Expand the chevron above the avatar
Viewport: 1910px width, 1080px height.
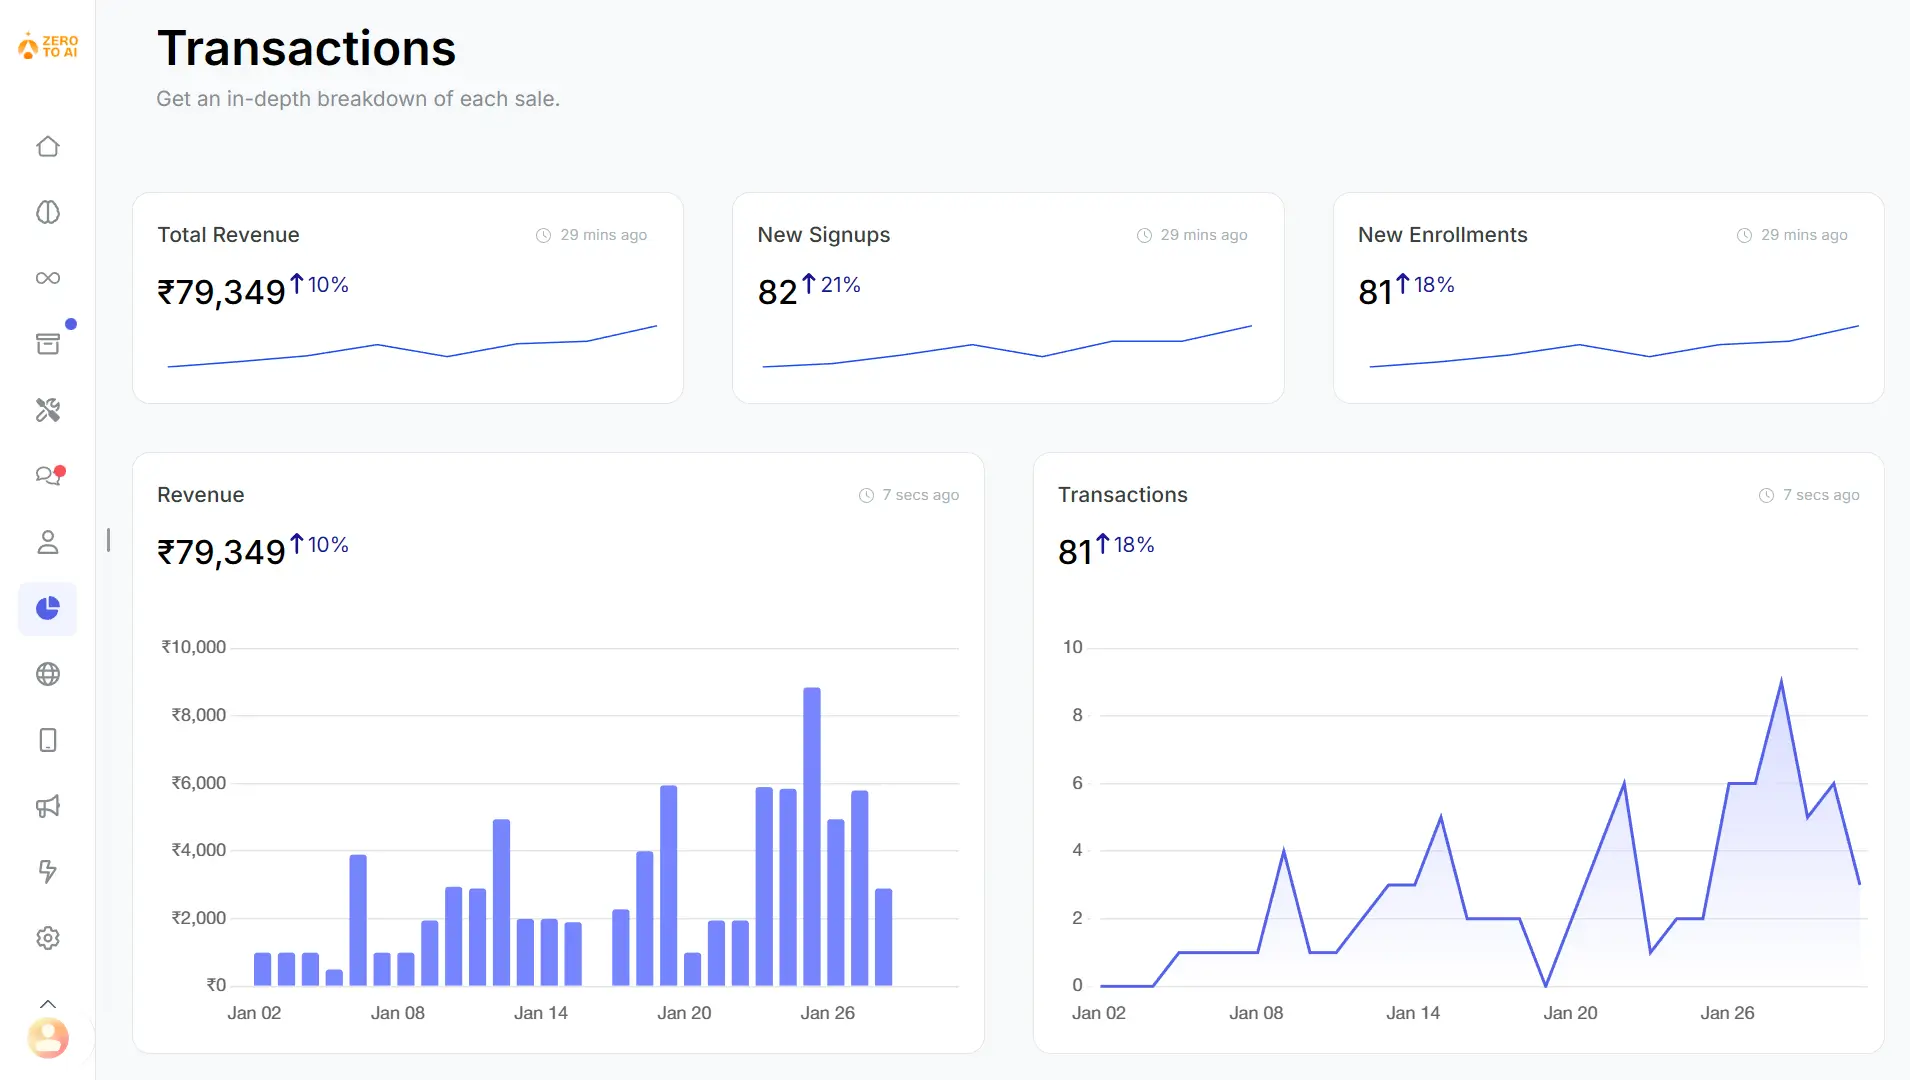point(48,1004)
